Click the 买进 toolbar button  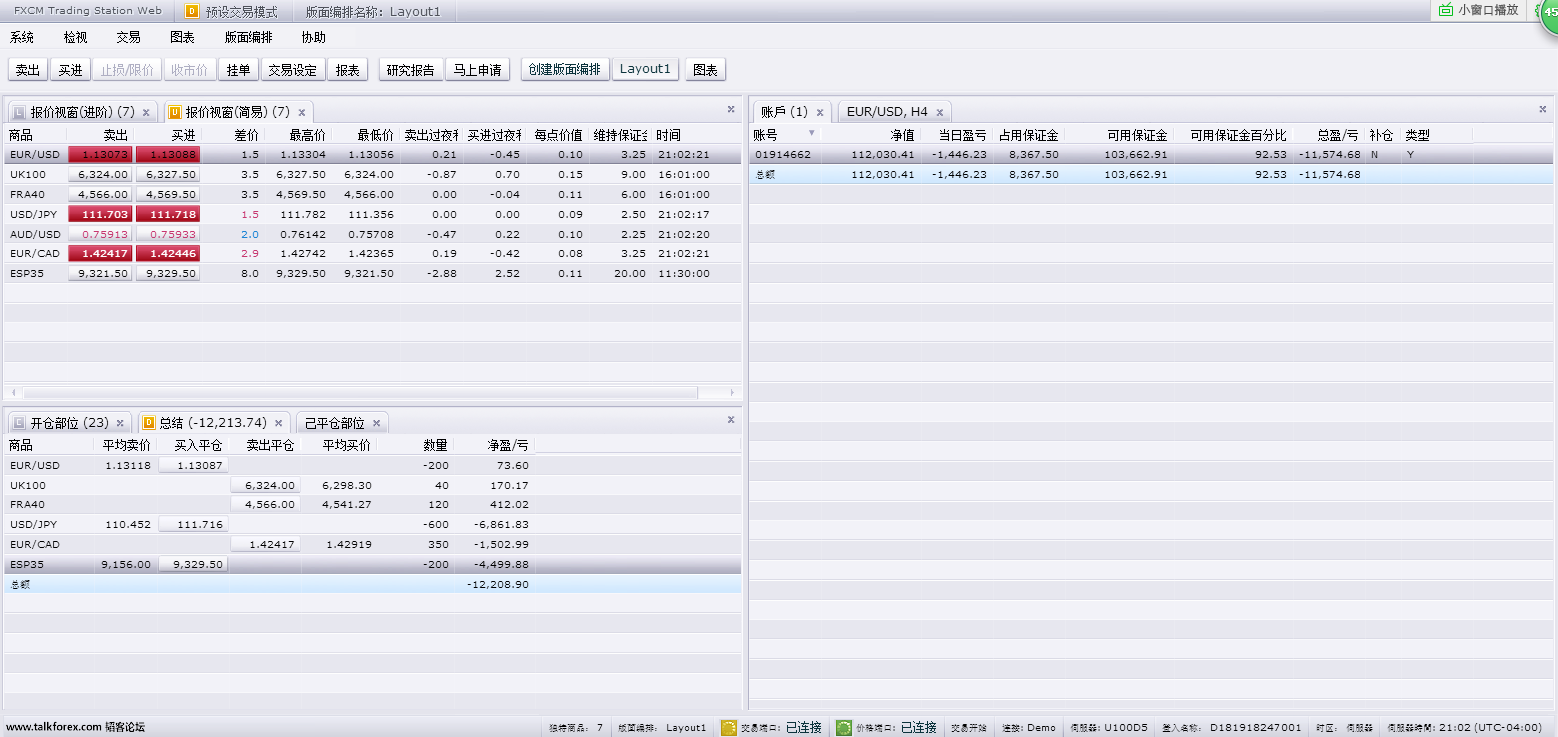click(70, 70)
